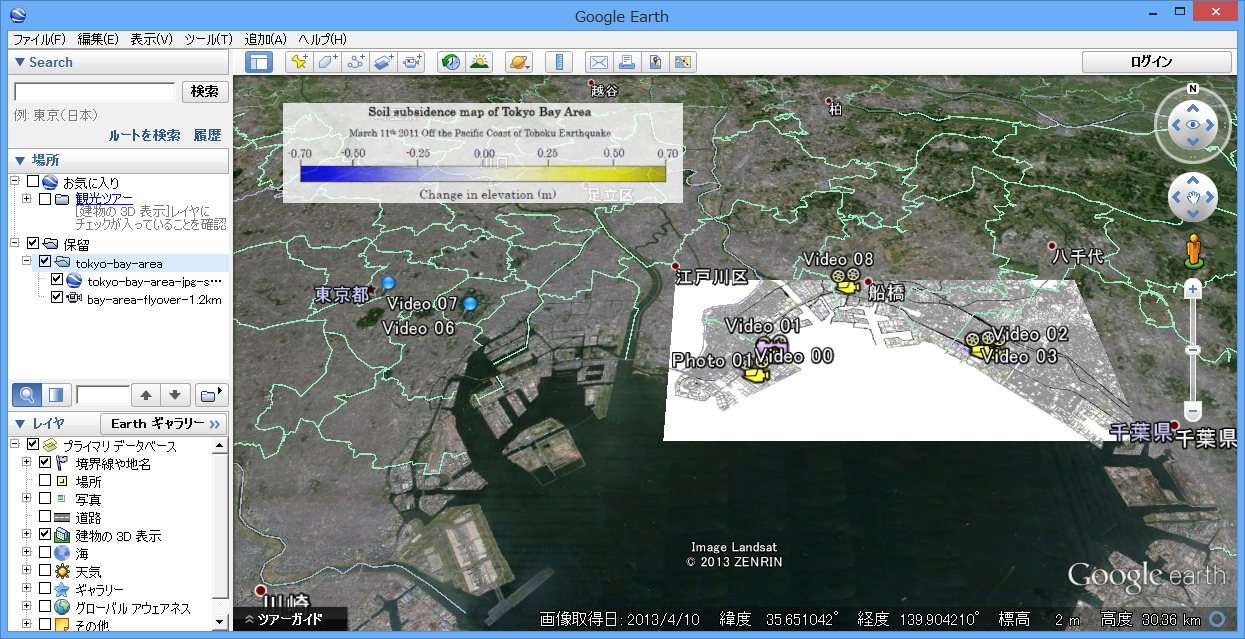Screen dimensions: 1245x639
Task: Uncheck the tokyo-bay-area folder checkbox
Action: tap(44, 263)
